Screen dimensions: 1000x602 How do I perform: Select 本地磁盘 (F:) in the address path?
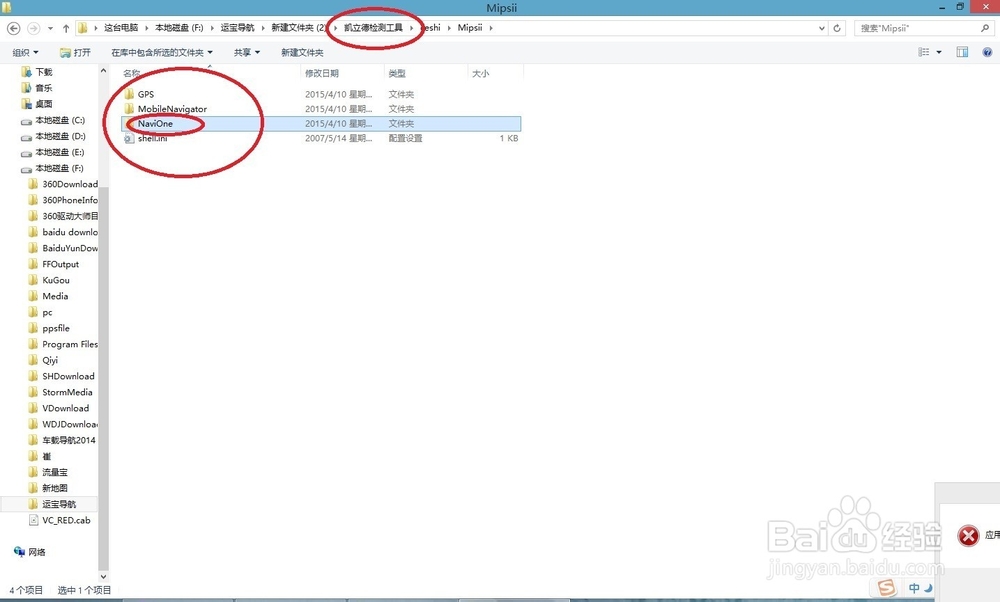(179, 28)
